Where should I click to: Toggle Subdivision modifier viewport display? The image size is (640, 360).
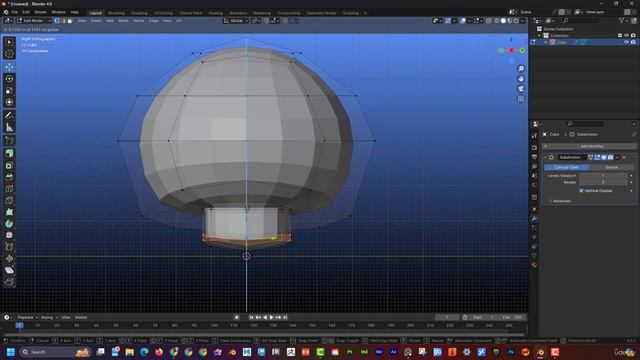pyautogui.click(x=604, y=157)
